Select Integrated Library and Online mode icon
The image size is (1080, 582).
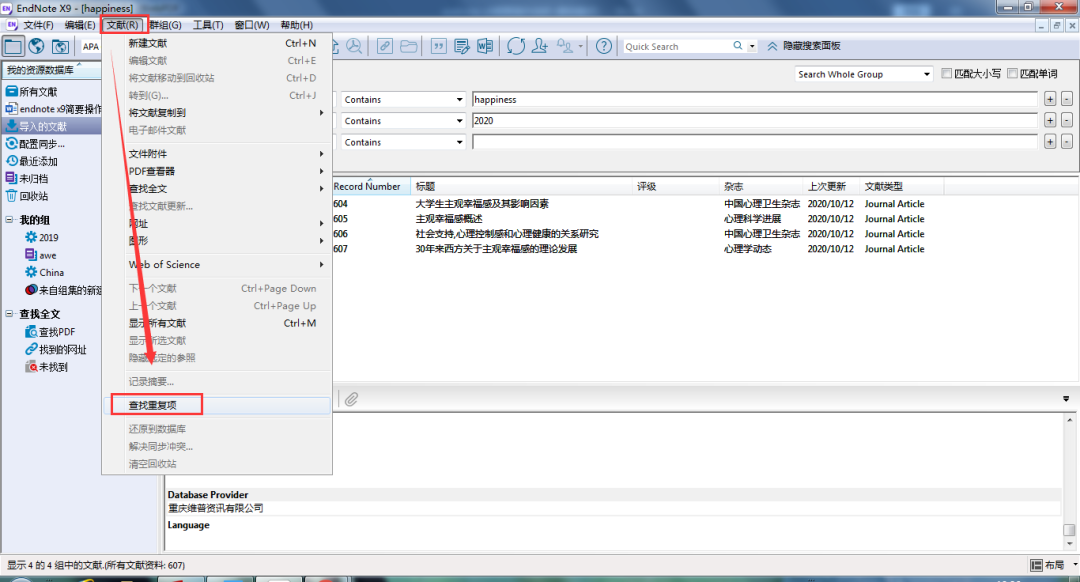(61, 46)
